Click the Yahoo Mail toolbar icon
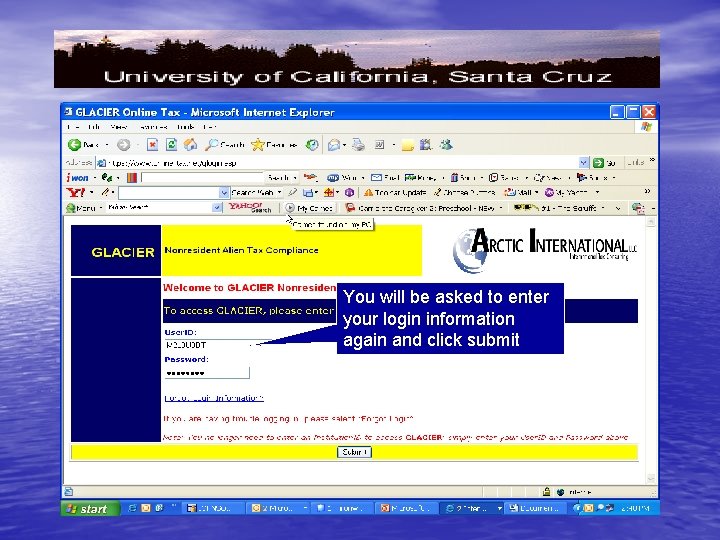Screen dimensions: 720x540 click(518, 192)
